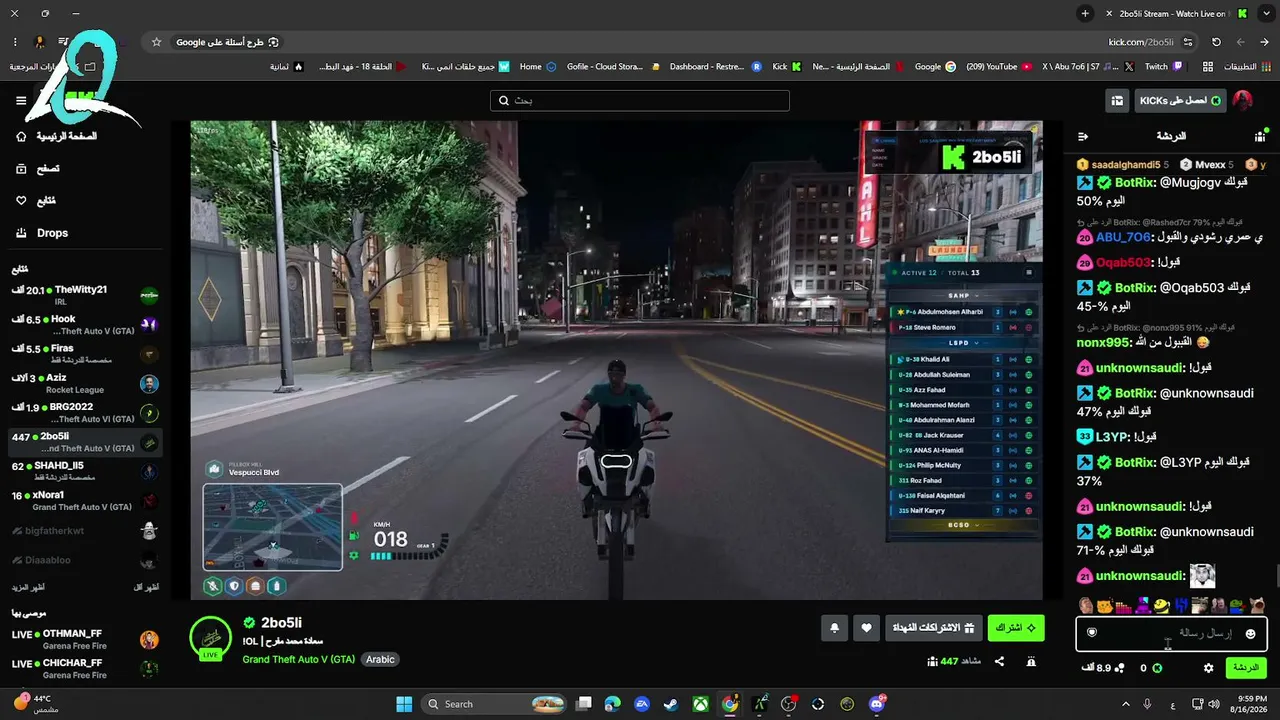Open the Kick shop icon beside KICKs button
1280x720 pixels.
[x=1117, y=101]
